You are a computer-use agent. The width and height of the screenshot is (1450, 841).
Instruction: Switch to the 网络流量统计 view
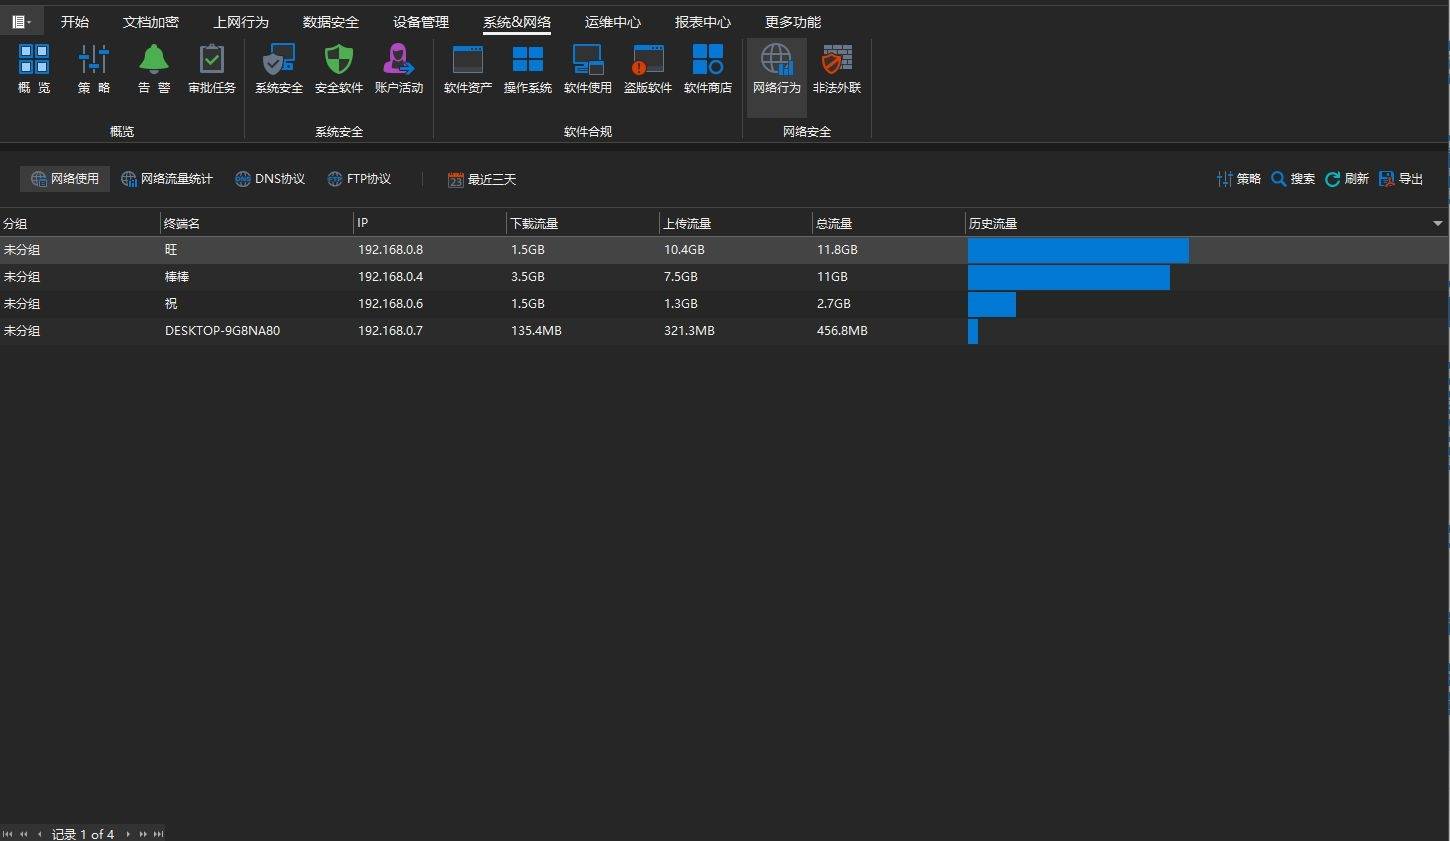click(167, 179)
